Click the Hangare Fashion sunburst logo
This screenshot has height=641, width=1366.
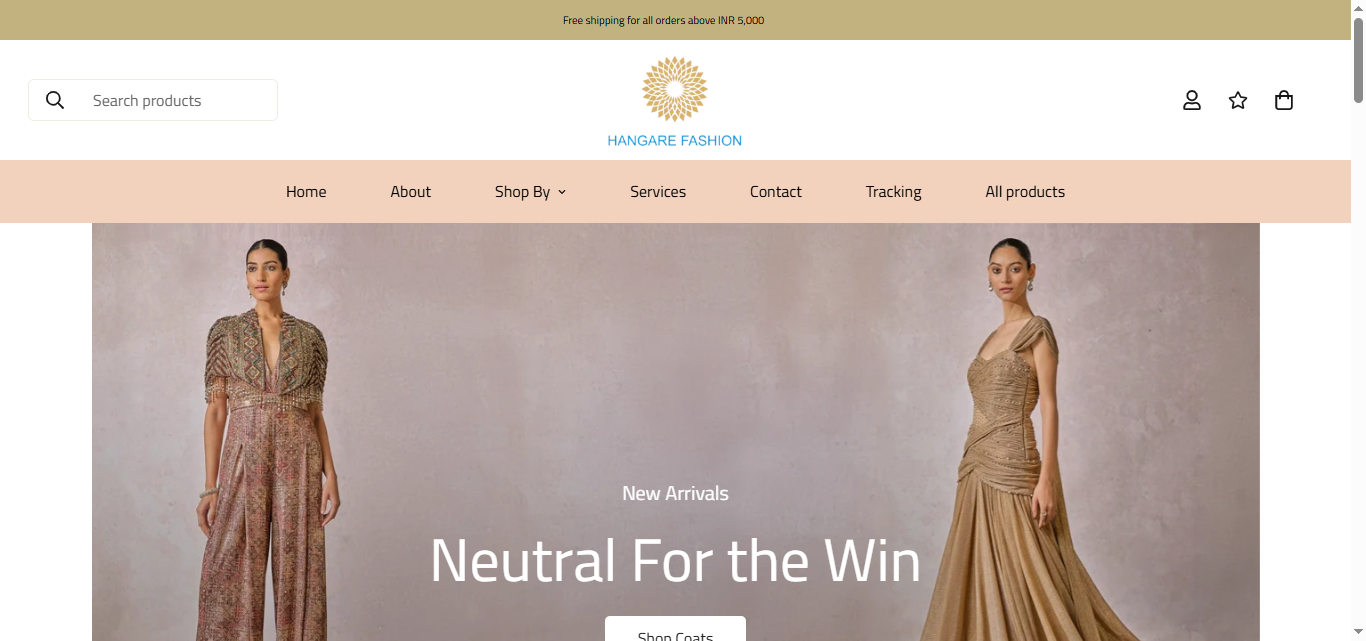coord(675,90)
